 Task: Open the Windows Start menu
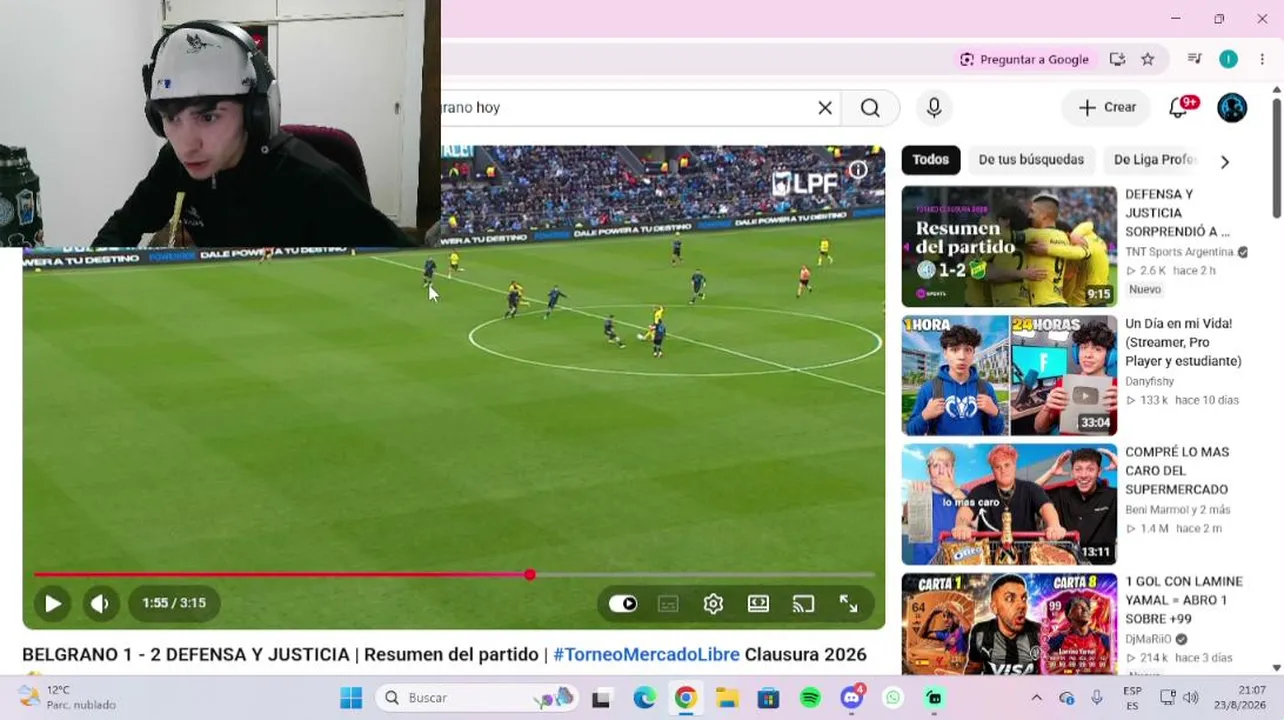(x=351, y=698)
